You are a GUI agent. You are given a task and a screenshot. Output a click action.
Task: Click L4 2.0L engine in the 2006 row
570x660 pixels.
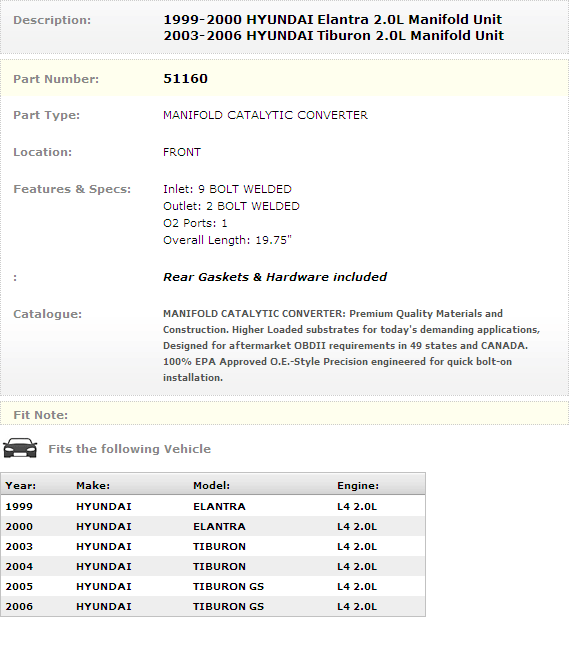[357, 607]
